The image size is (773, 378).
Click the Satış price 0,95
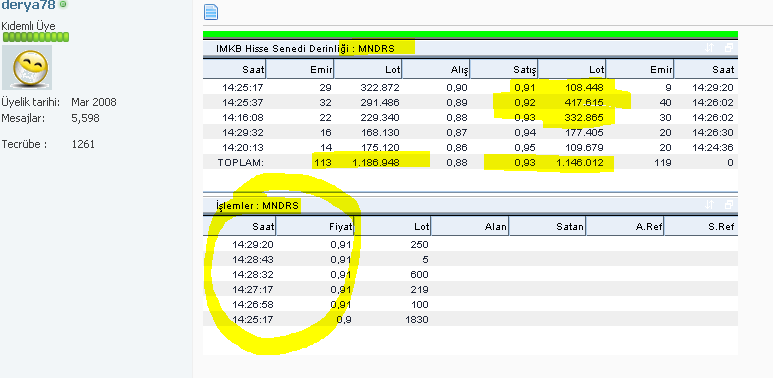(525, 147)
